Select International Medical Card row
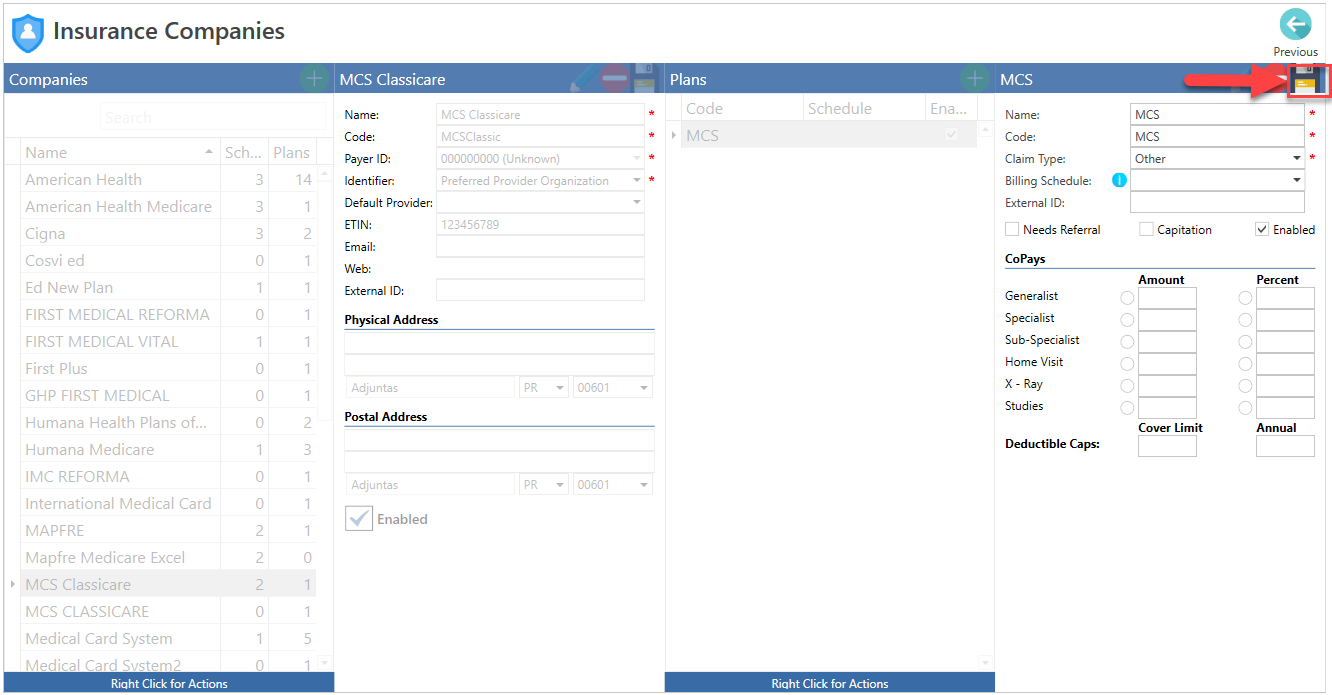Screen dimensions: 1332x695 tap(168, 503)
